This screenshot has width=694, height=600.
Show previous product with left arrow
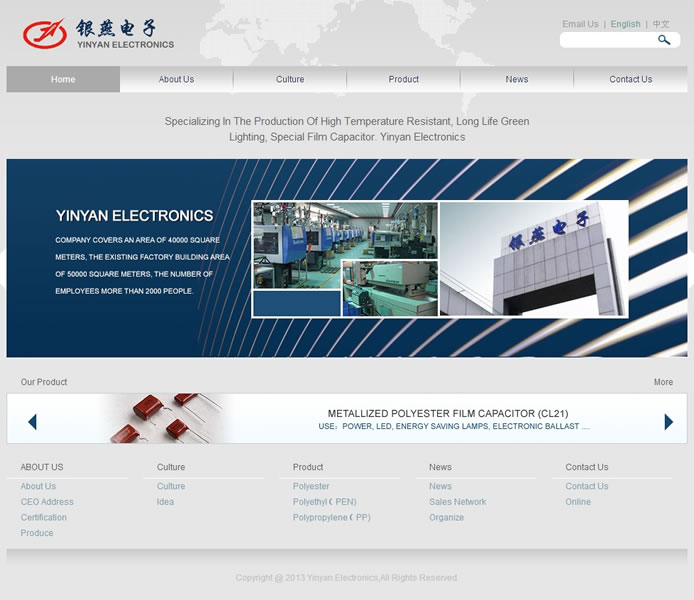(x=32, y=422)
